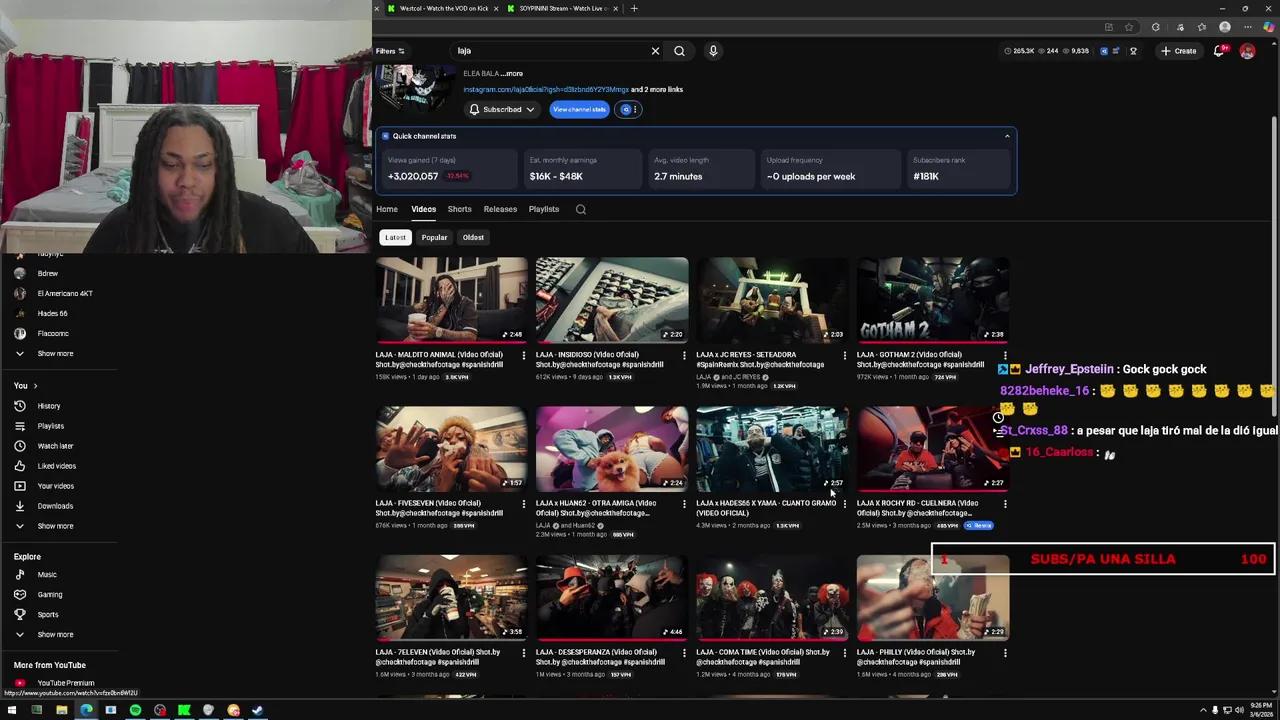The height and width of the screenshot is (720, 1280).
Task: Open the three-dot menu on GOTHAM 2 video
Action: 1005,355
